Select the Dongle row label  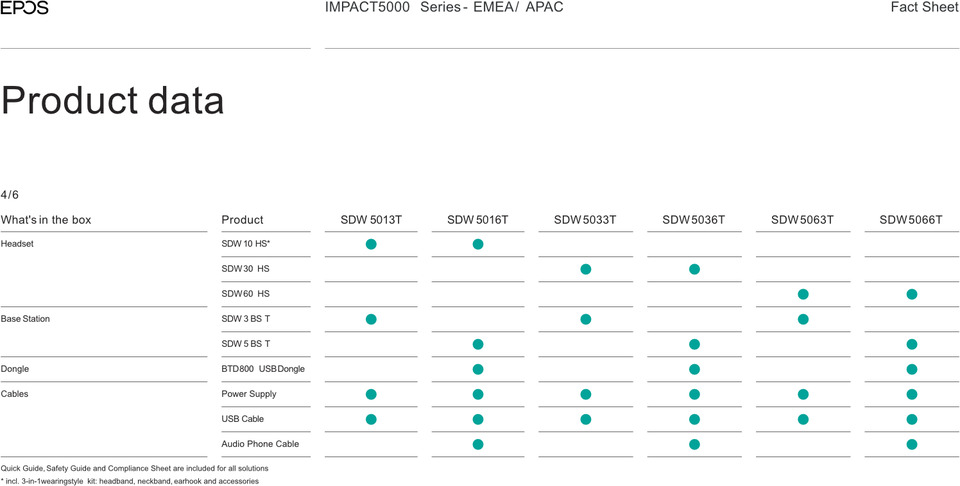click(15, 369)
